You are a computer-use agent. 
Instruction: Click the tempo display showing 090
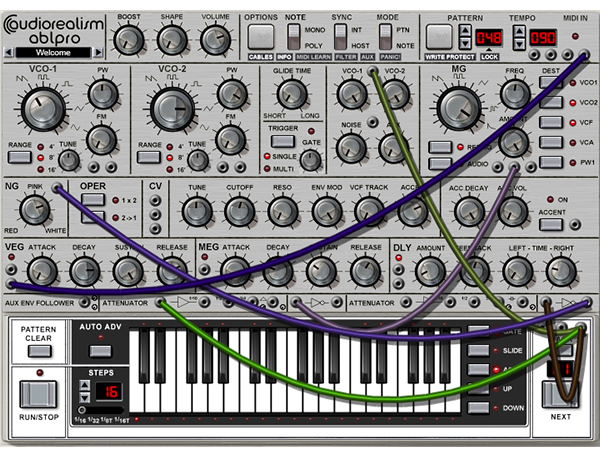coord(543,38)
